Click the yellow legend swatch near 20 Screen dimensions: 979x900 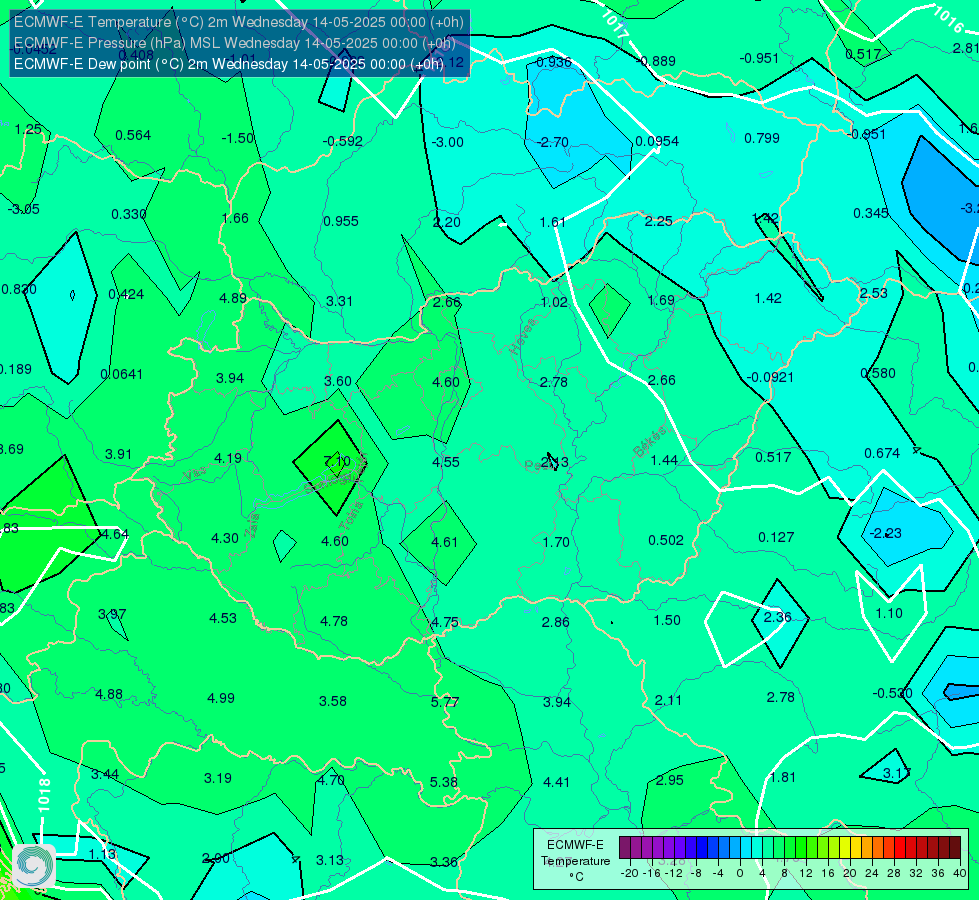click(x=845, y=848)
